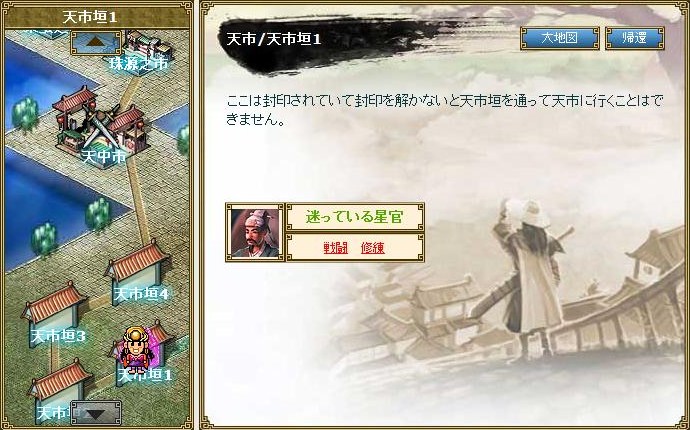Click the 天市垣1 map panel title

(90, 18)
